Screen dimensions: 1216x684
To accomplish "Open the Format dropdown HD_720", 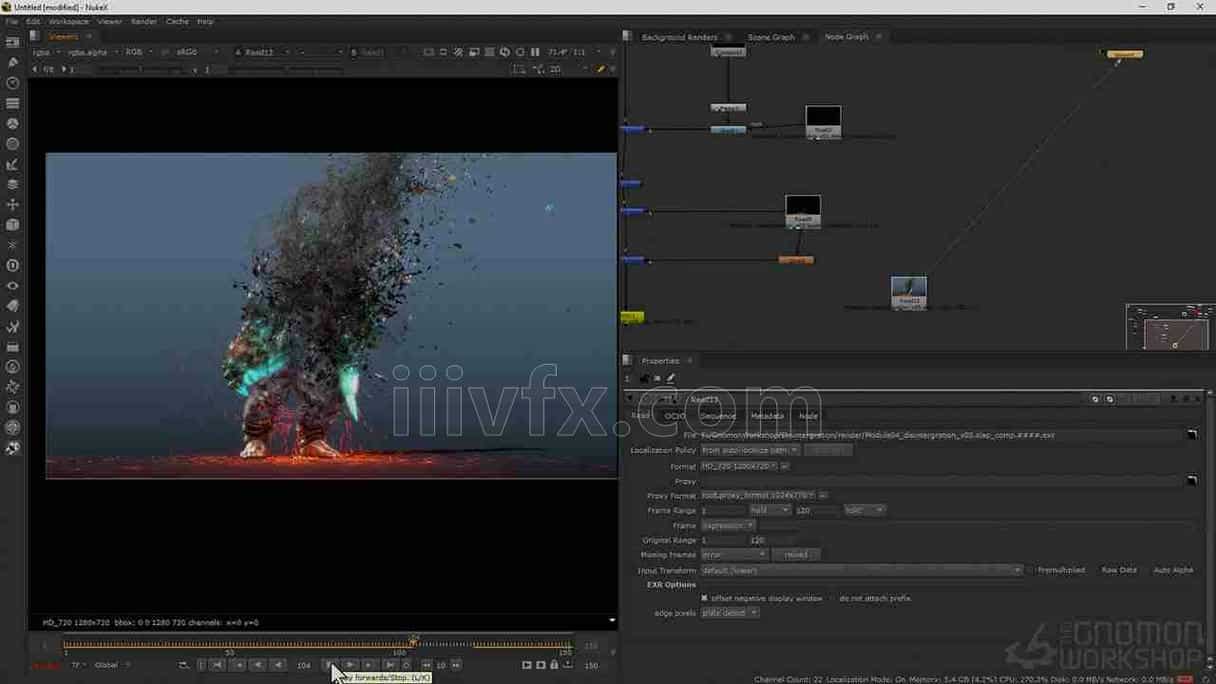I will pyautogui.click(x=739, y=466).
